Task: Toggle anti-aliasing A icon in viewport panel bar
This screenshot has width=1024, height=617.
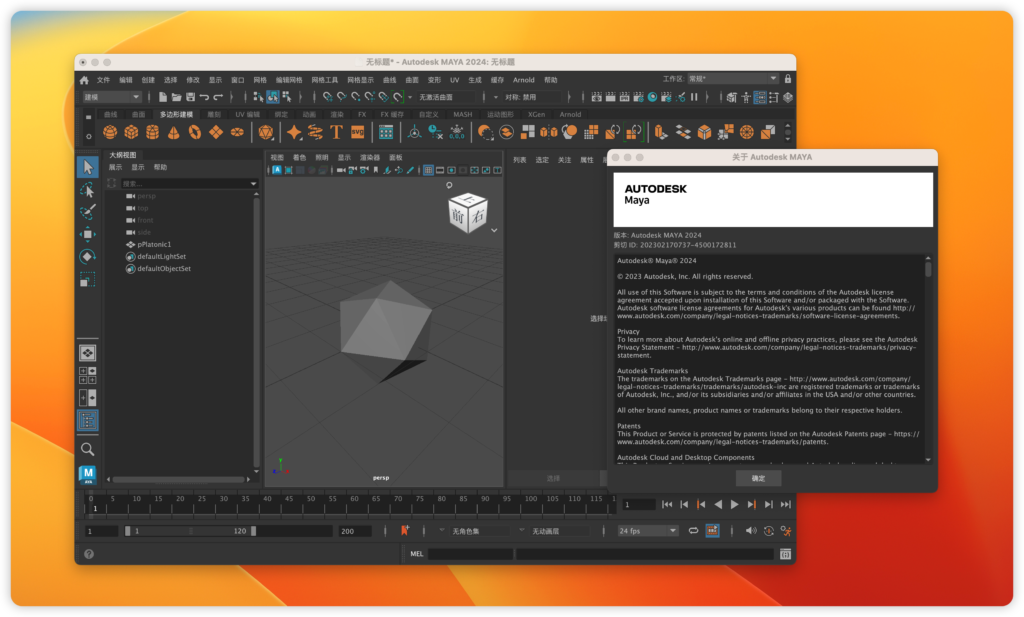Action: click(x=277, y=170)
